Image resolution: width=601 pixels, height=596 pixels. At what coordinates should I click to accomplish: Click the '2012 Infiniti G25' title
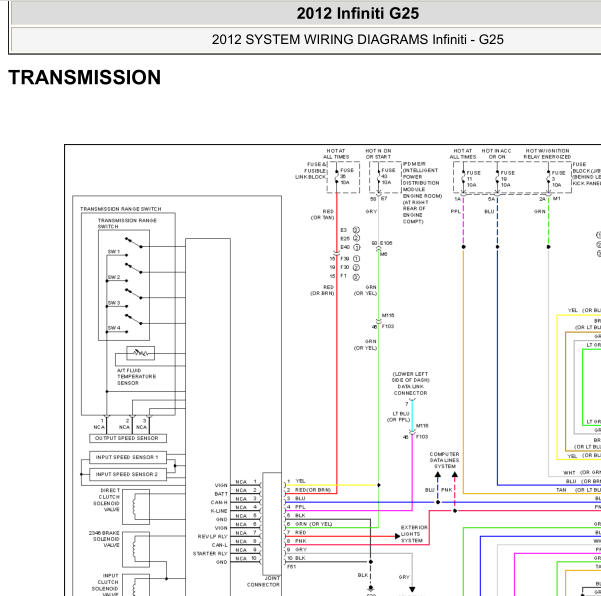[x=358, y=13]
